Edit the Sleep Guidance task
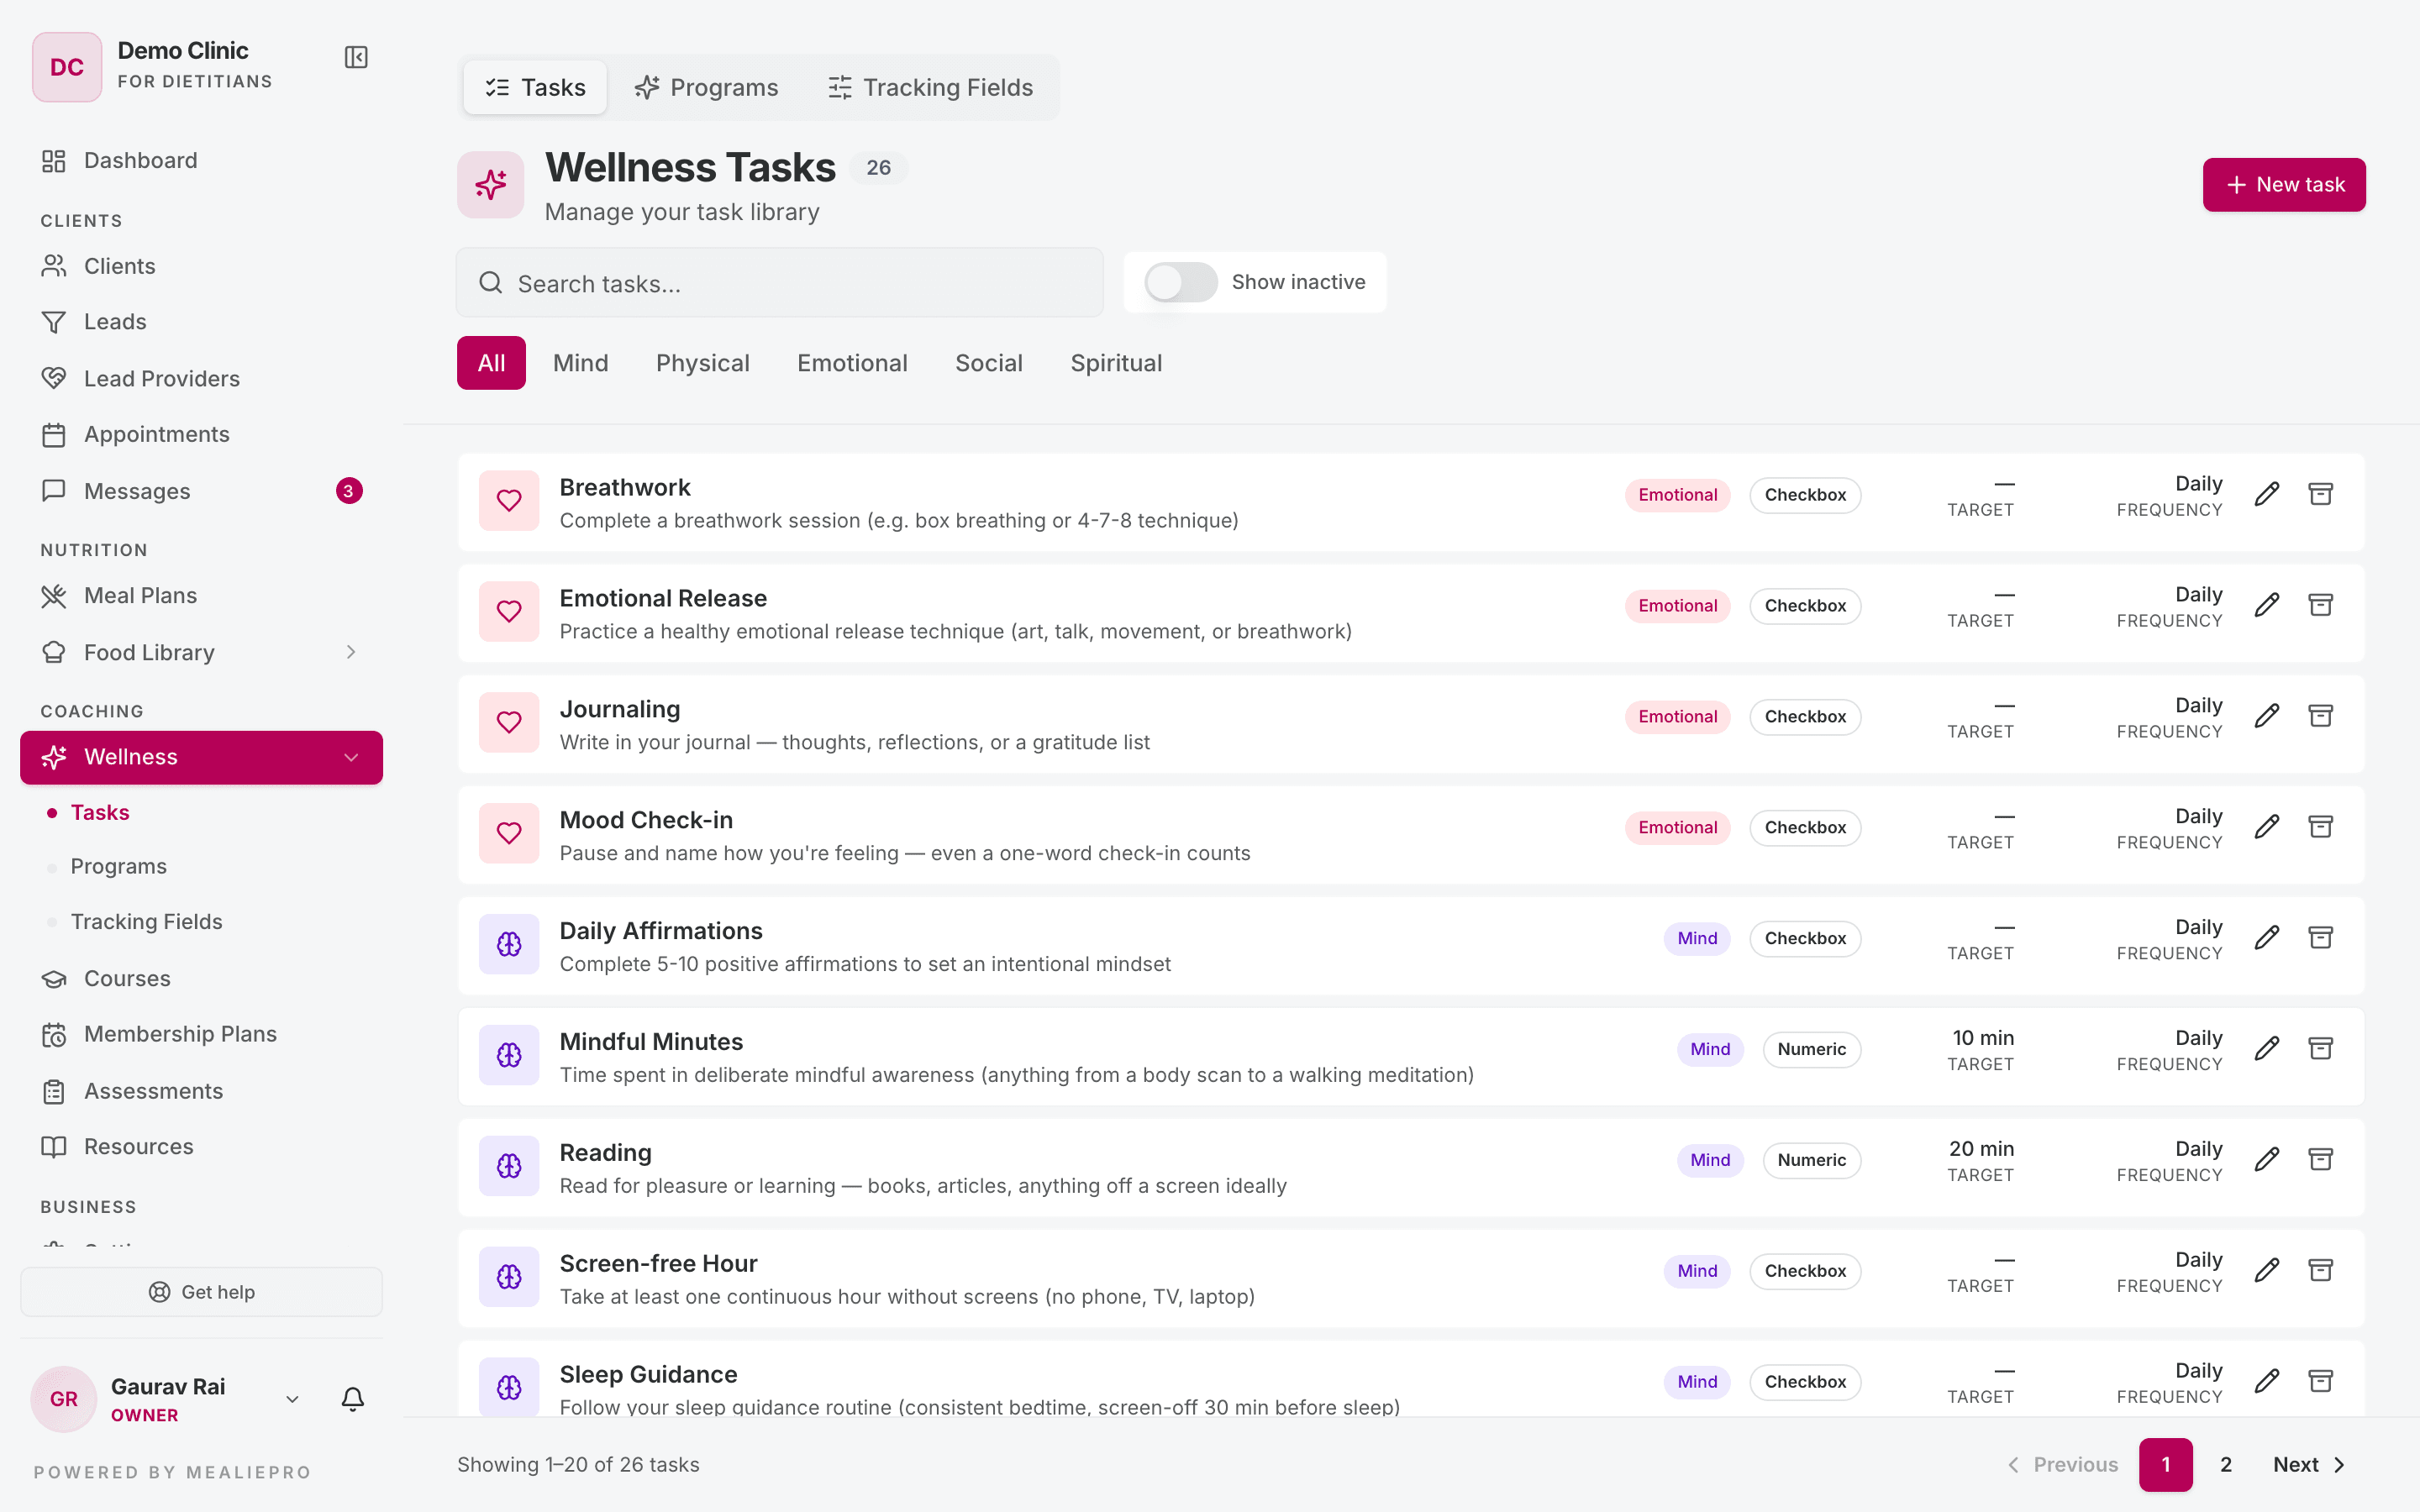The image size is (2420, 1512). 2267,1382
